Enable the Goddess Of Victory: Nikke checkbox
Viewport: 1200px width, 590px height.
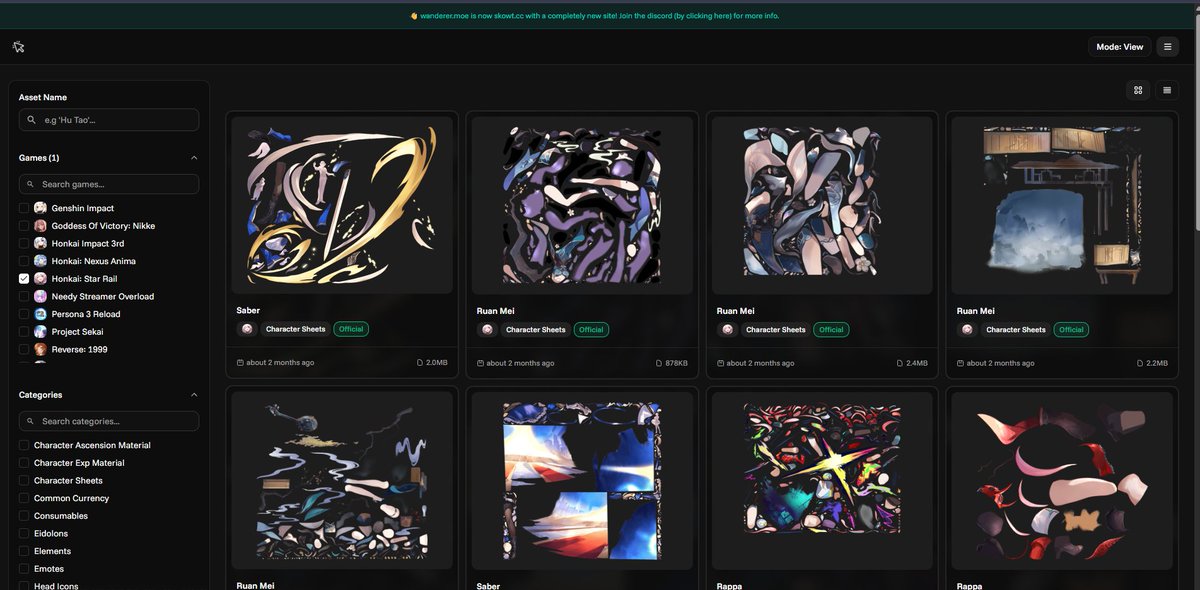[x=24, y=226]
